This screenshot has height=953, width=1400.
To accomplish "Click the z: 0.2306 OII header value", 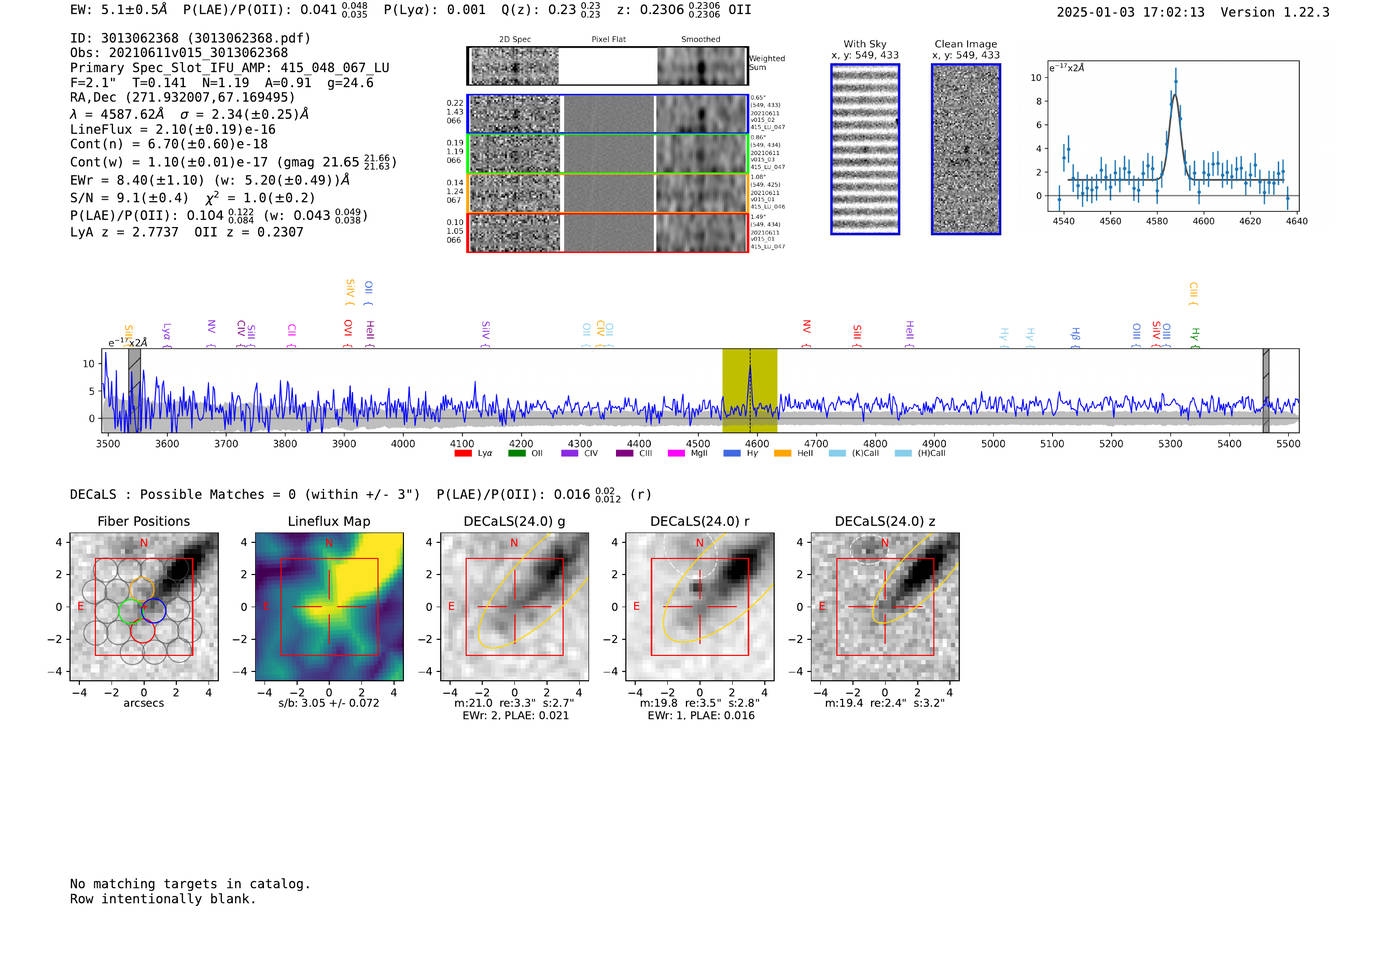I will tap(683, 10).
